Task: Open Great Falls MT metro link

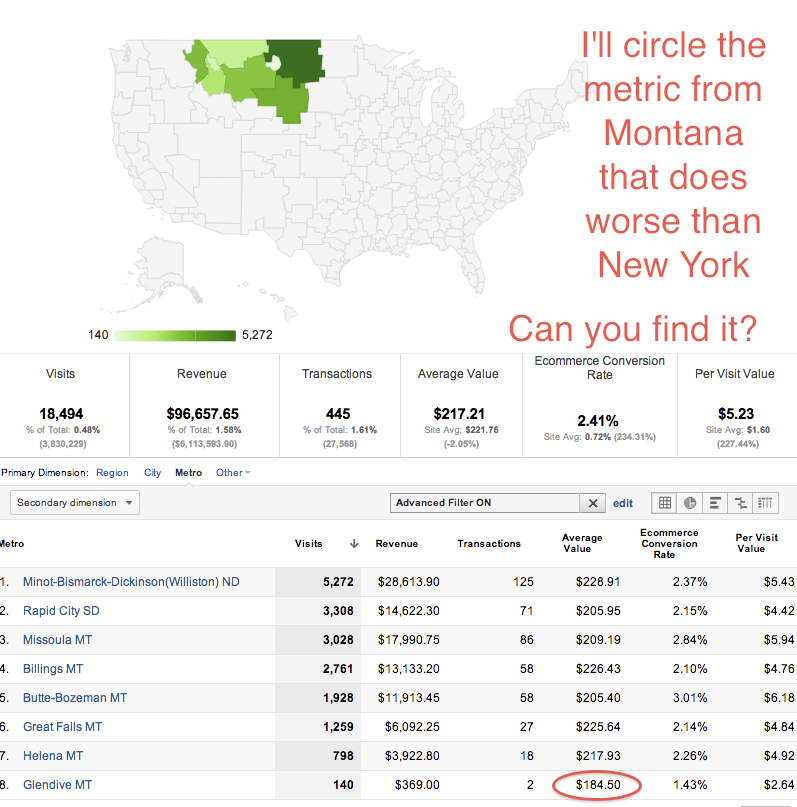Action: click(x=63, y=727)
